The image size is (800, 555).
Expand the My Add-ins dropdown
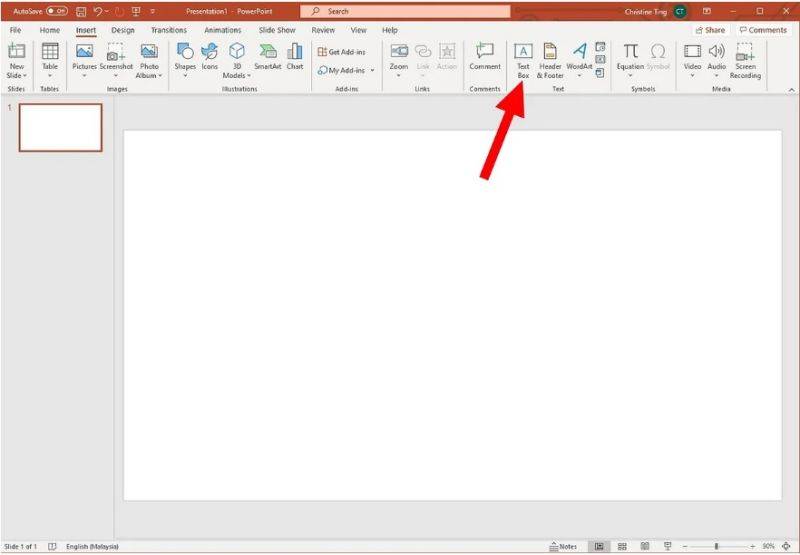coord(372,70)
